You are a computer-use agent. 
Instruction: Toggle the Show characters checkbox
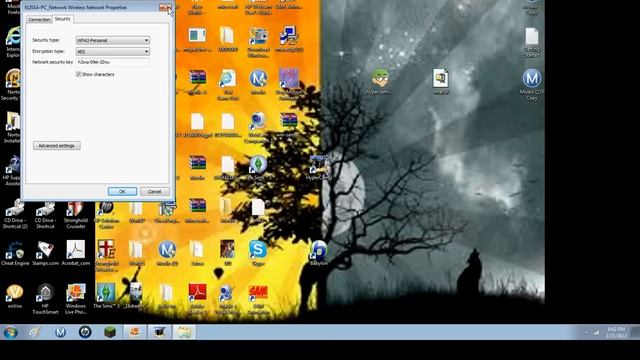coord(78,74)
